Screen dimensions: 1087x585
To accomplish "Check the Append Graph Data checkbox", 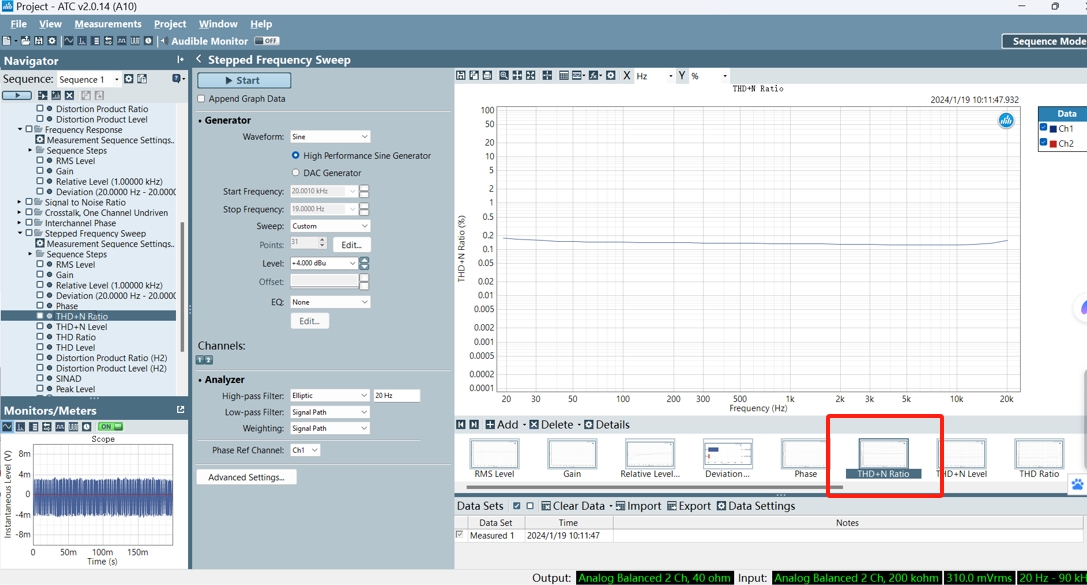I will 202,99.
